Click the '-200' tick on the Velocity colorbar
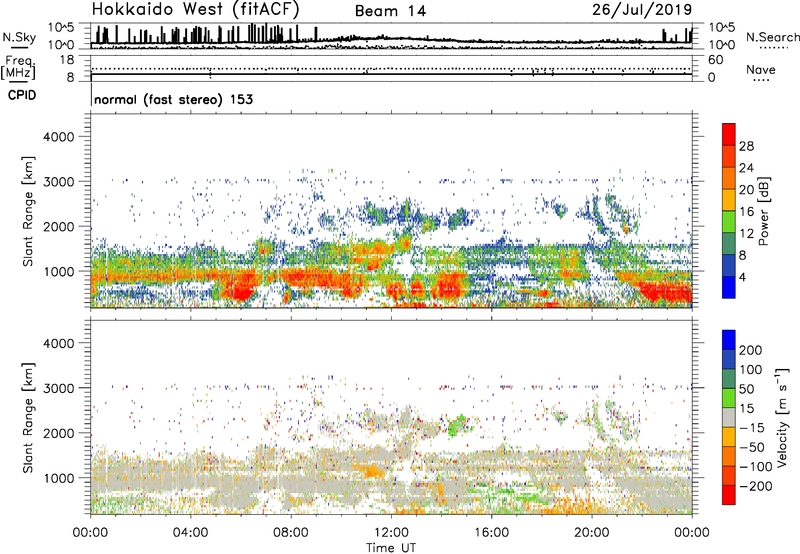 point(756,486)
